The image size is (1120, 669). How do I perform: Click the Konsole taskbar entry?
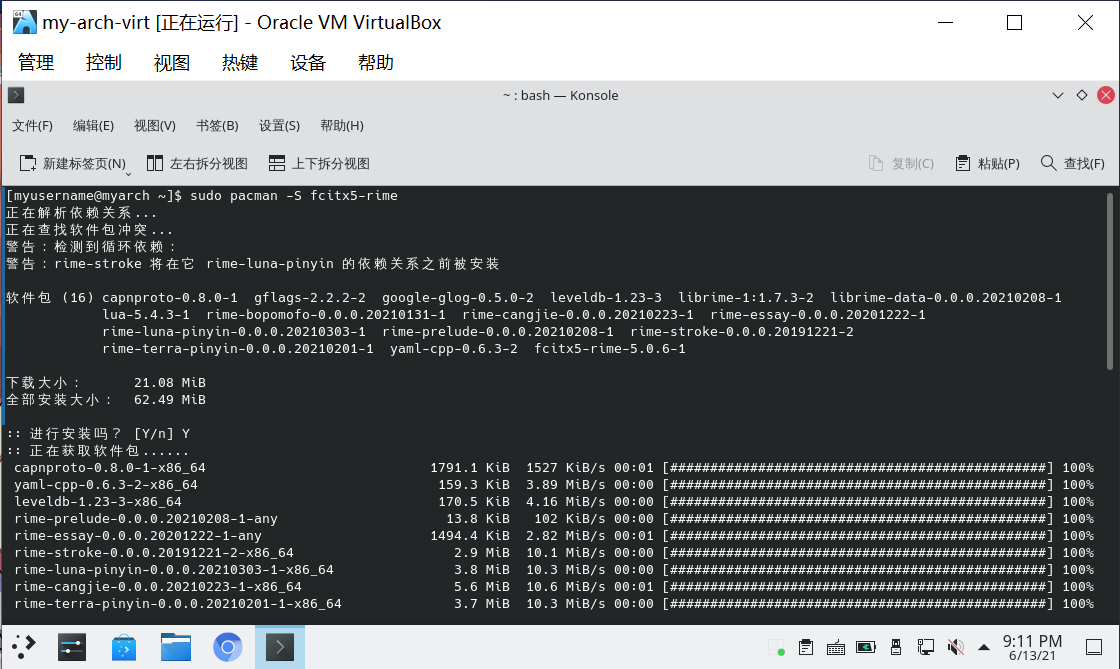[279, 647]
